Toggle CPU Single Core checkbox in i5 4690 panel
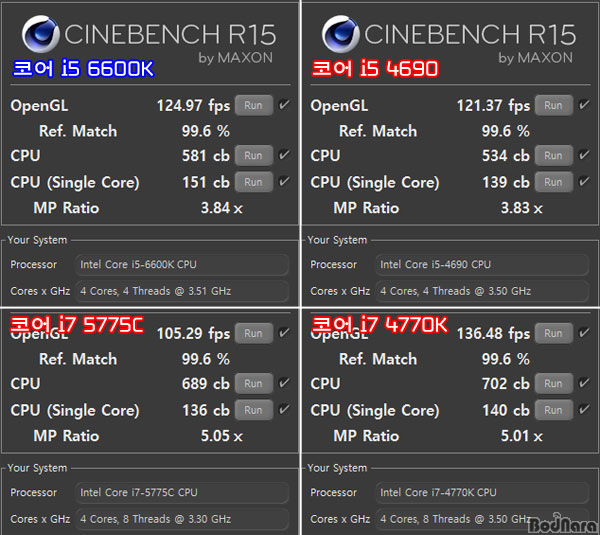 [x=584, y=181]
